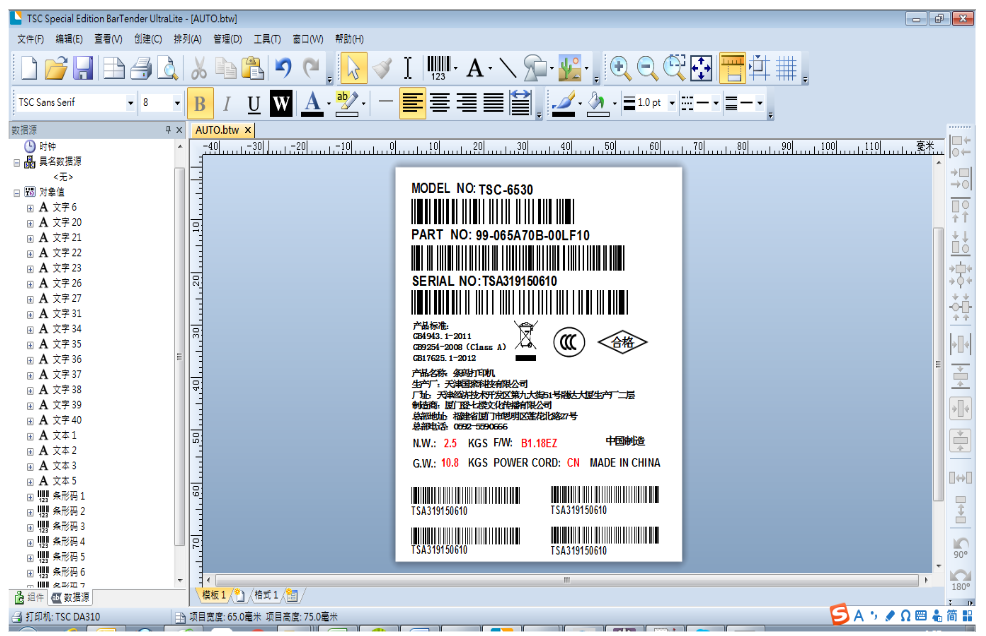Screen dimensions: 986x636
Task: Collapse the 对象值 tree group
Action: click(x=17, y=192)
